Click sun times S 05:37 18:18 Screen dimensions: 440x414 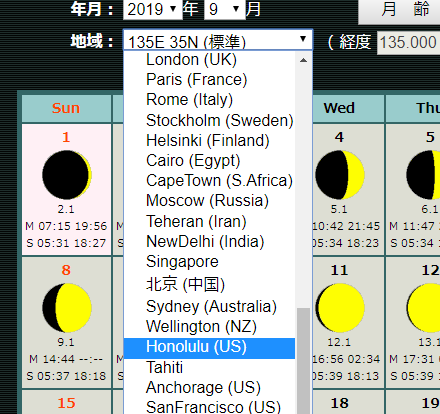(x=66, y=376)
